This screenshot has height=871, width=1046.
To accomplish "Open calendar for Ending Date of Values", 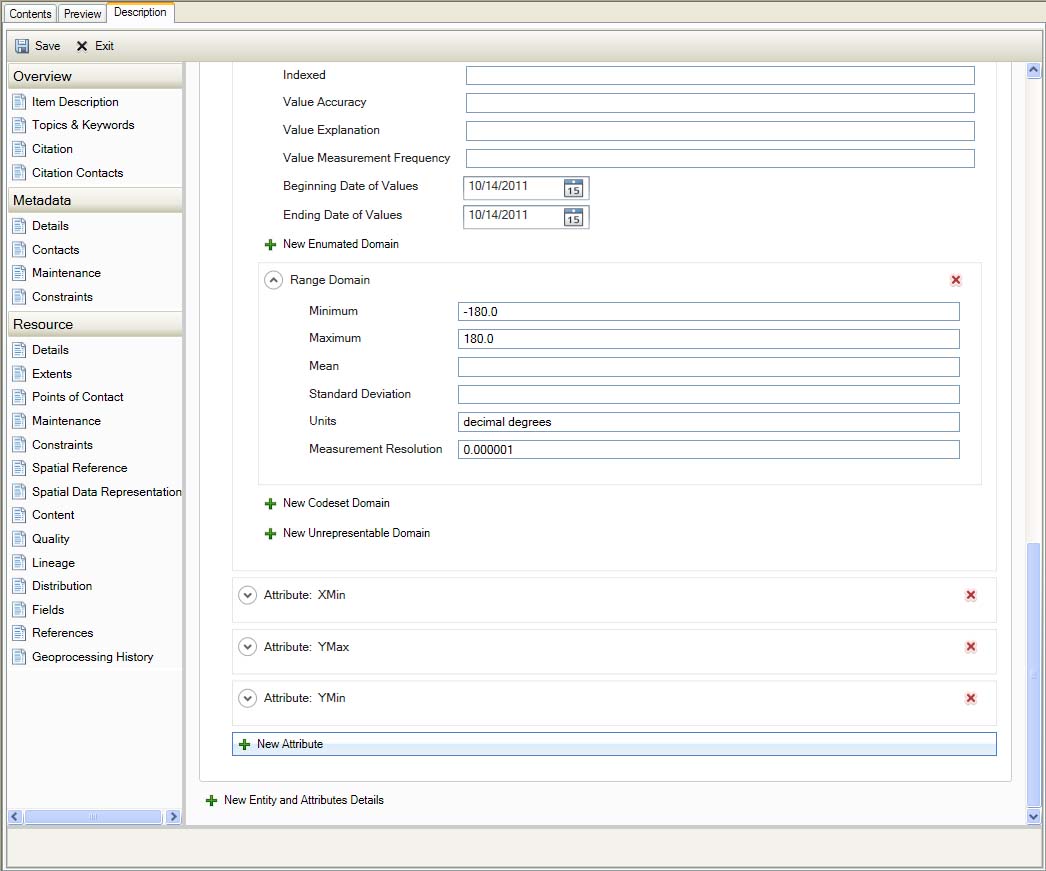I will tap(573, 217).
